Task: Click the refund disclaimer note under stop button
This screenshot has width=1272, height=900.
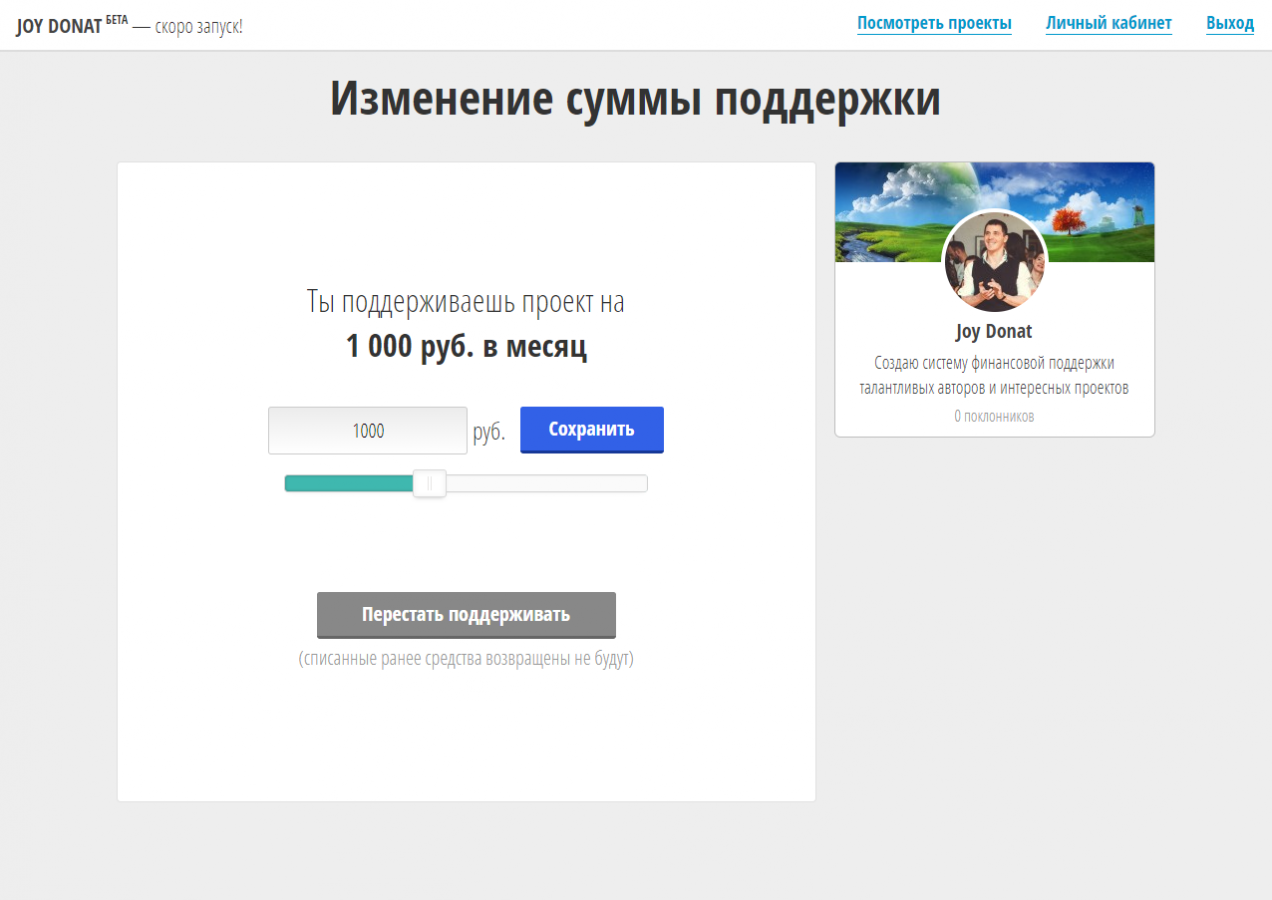Action: pos(466,660)
